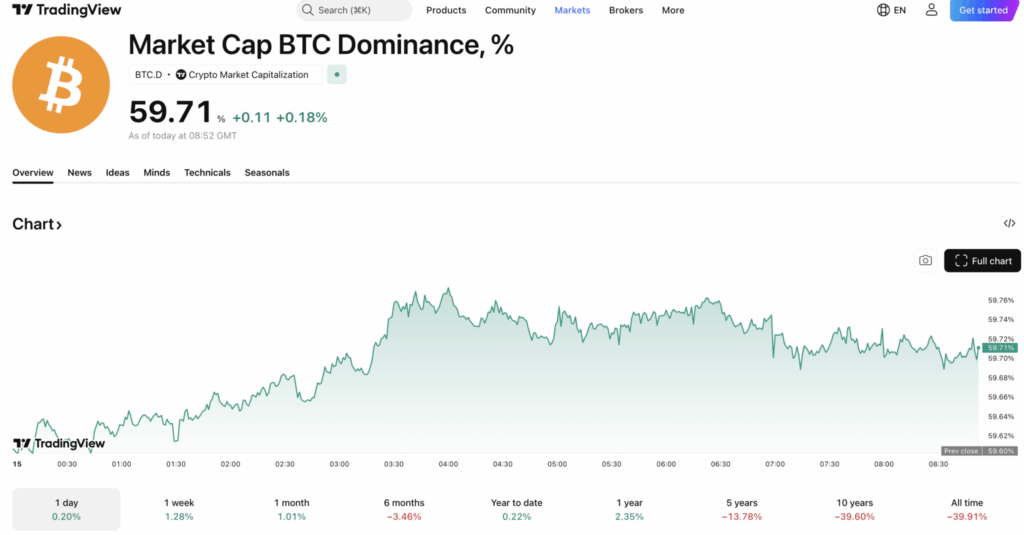Open the Full chart button

[982, 261]
